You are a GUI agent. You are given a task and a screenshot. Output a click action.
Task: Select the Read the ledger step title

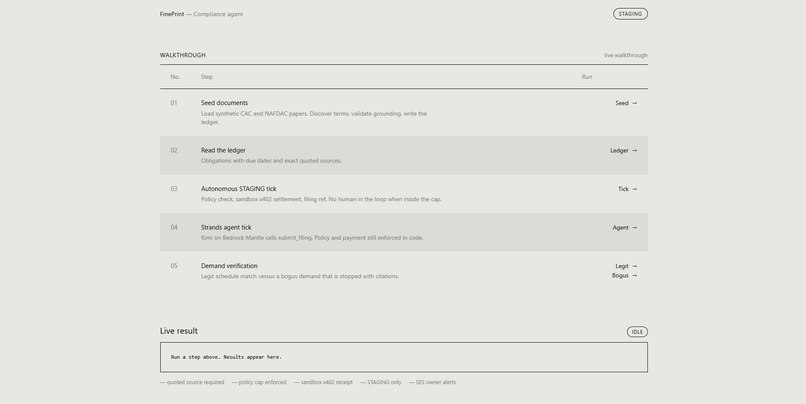click(223, 151)
